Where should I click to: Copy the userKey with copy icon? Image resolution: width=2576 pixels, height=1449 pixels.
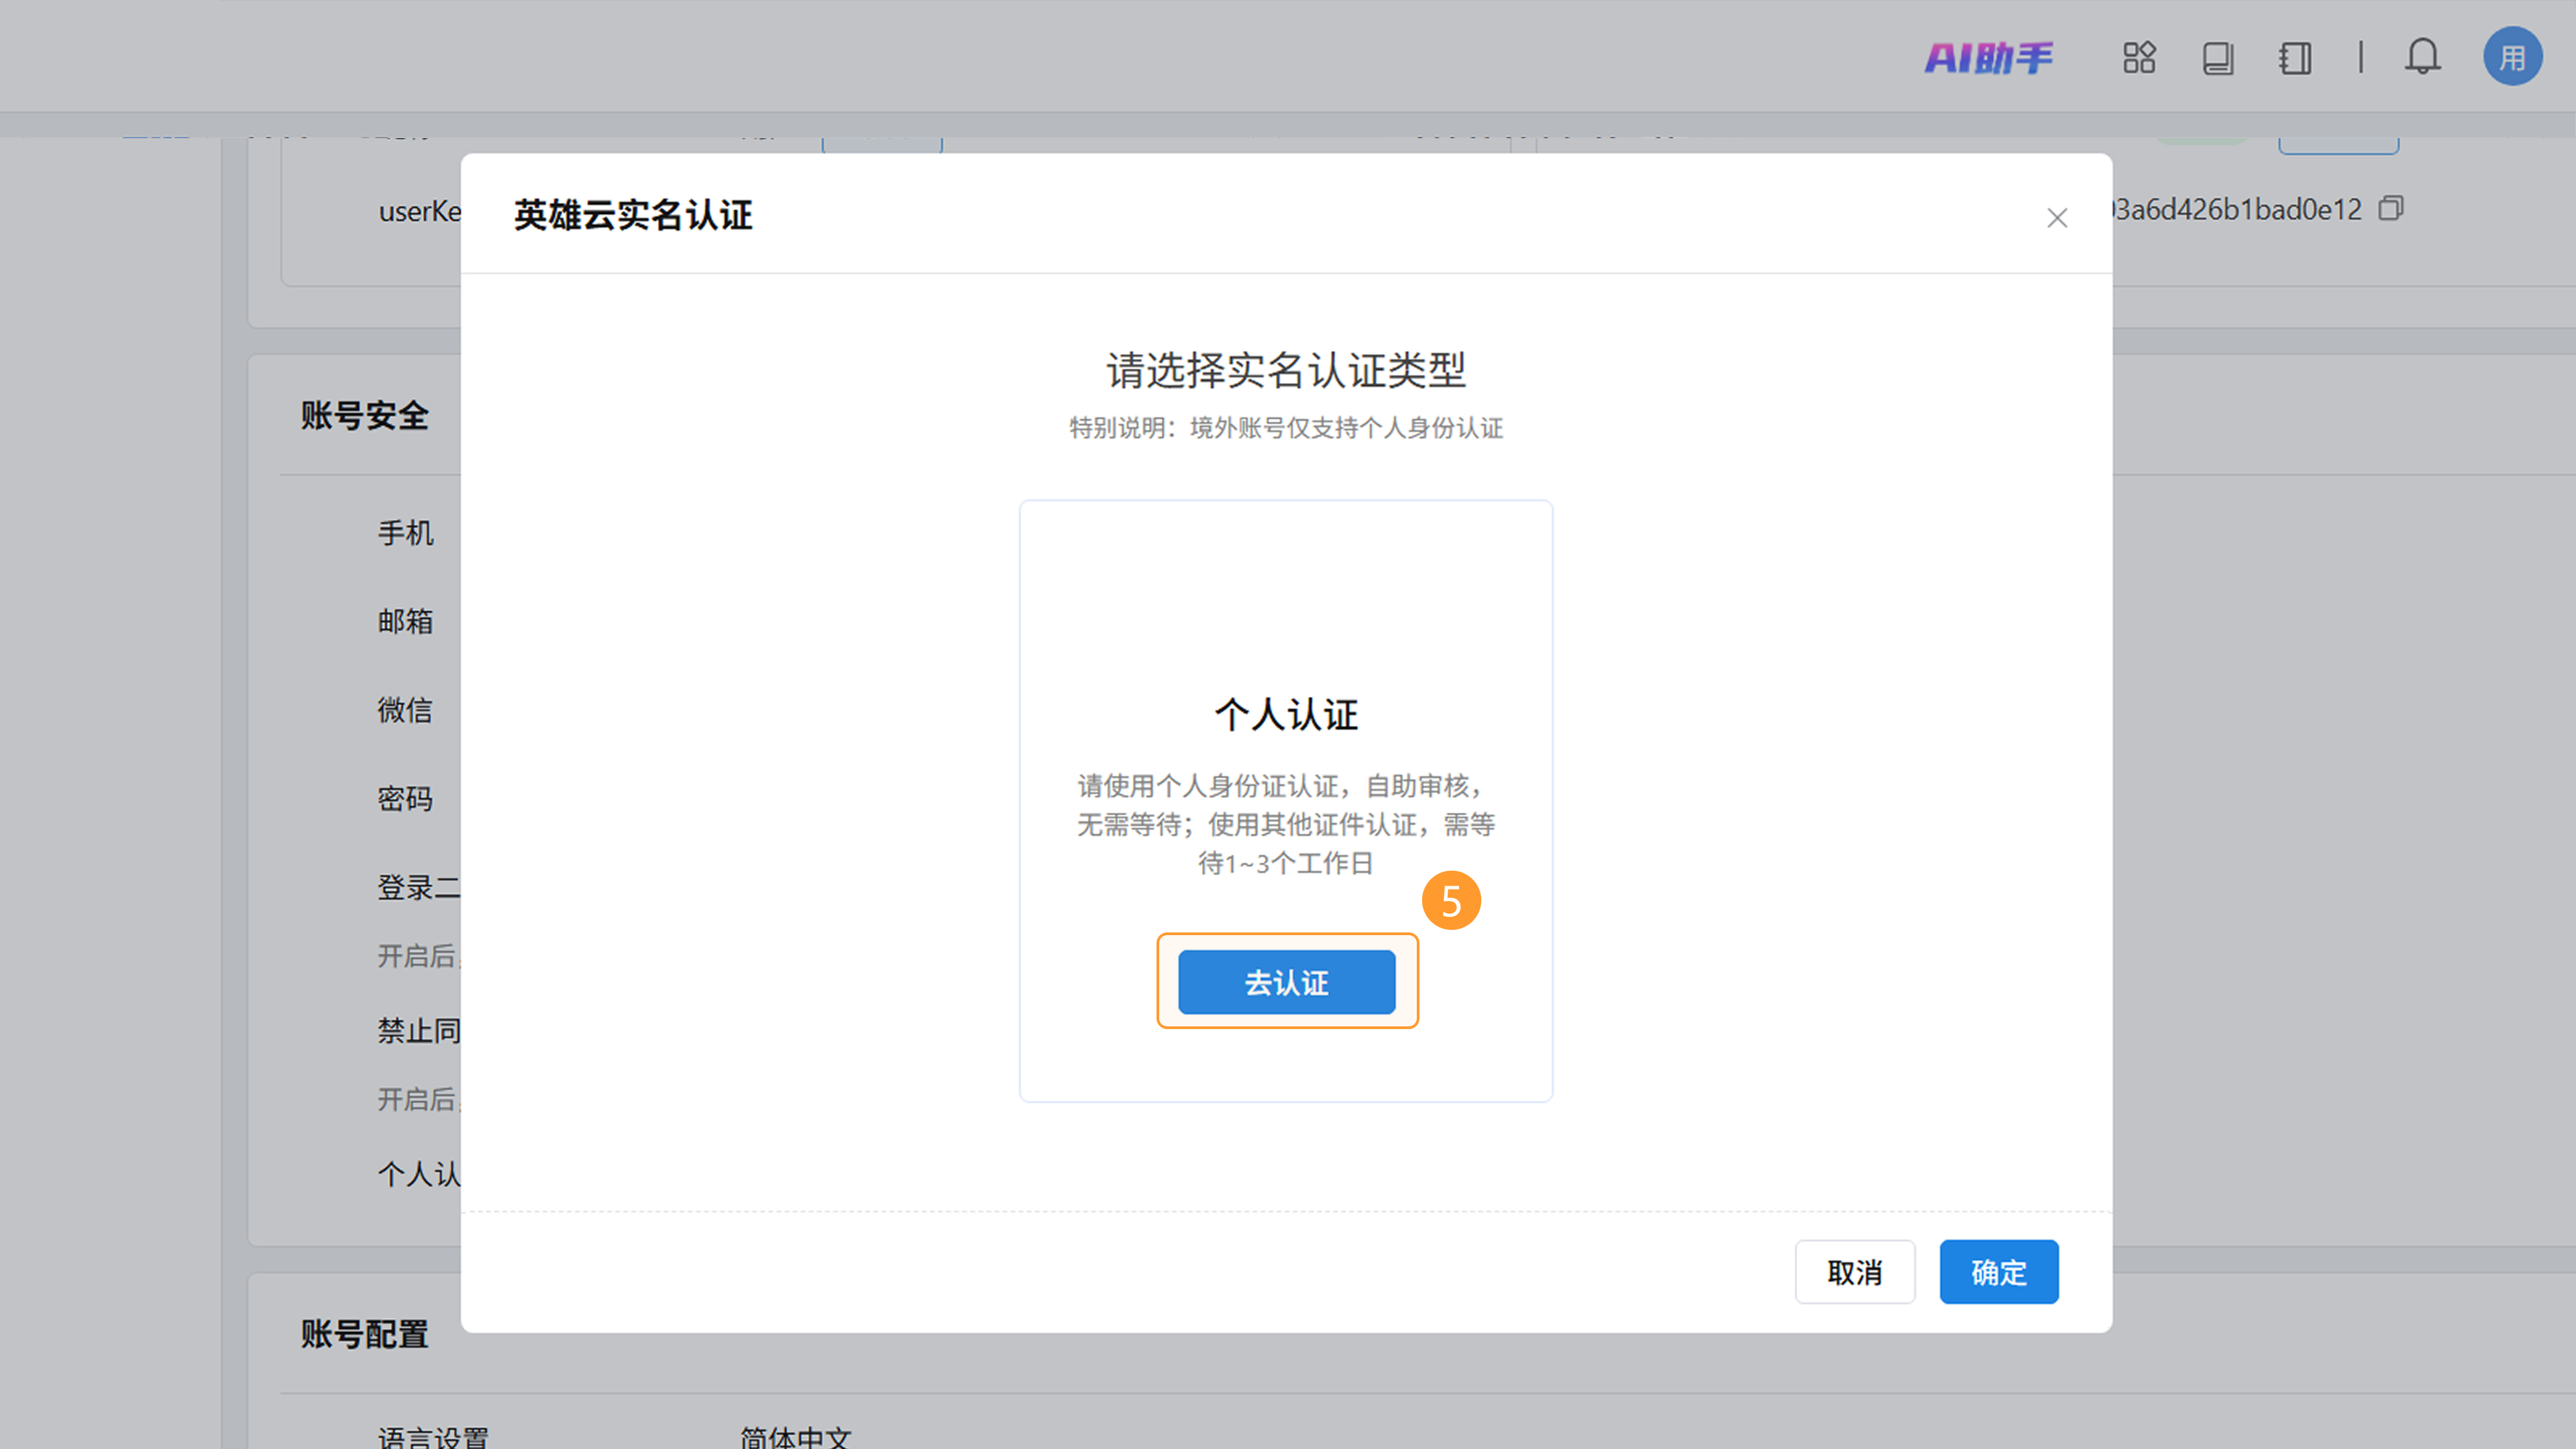point(2391,208)
